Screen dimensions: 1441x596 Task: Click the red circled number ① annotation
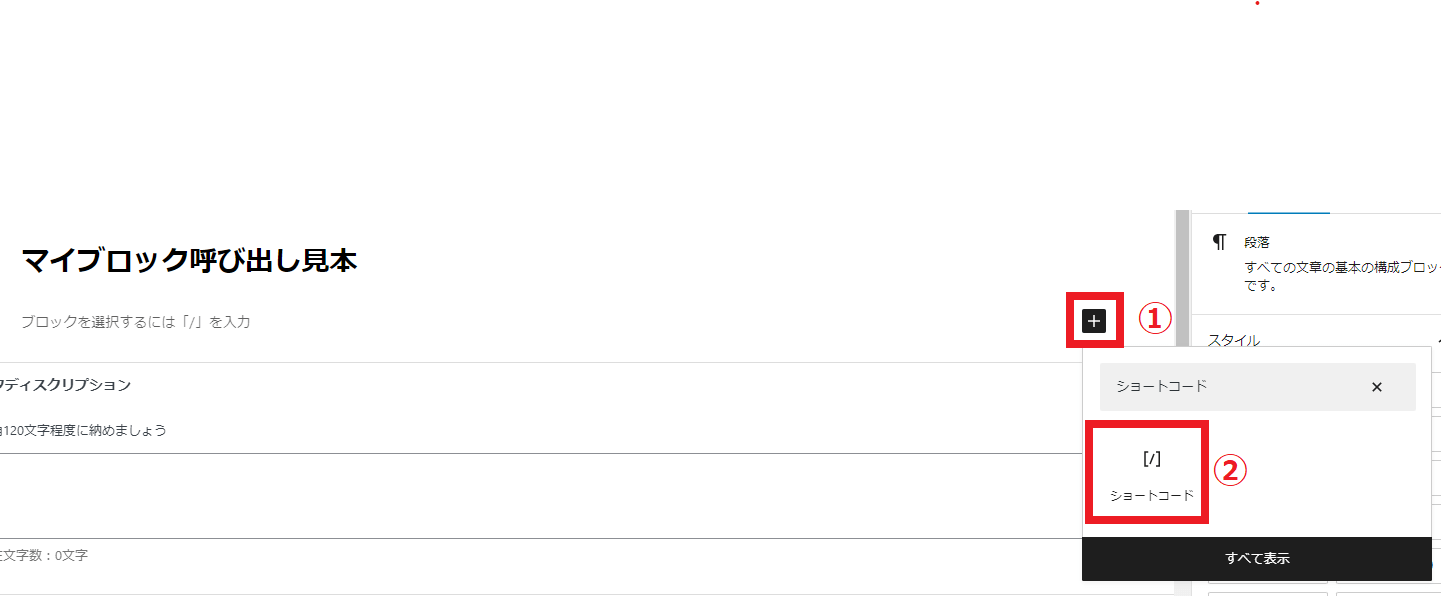(1155, 319)
